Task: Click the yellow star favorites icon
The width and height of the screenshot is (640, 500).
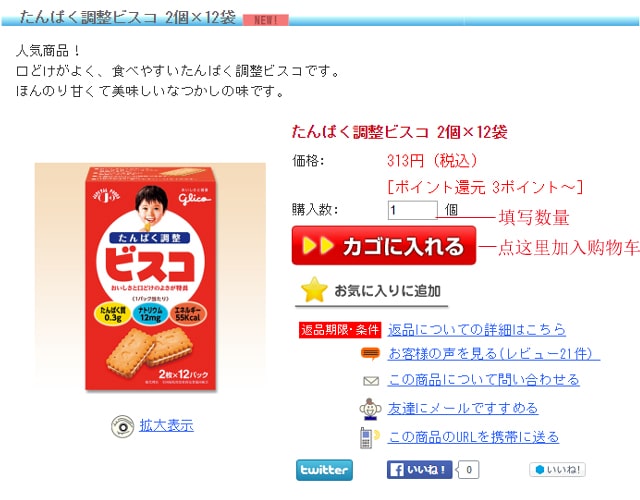Action: tap(314, 290)
